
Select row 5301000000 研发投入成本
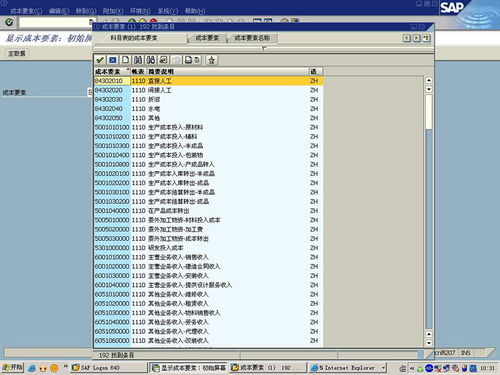point(208,248)
